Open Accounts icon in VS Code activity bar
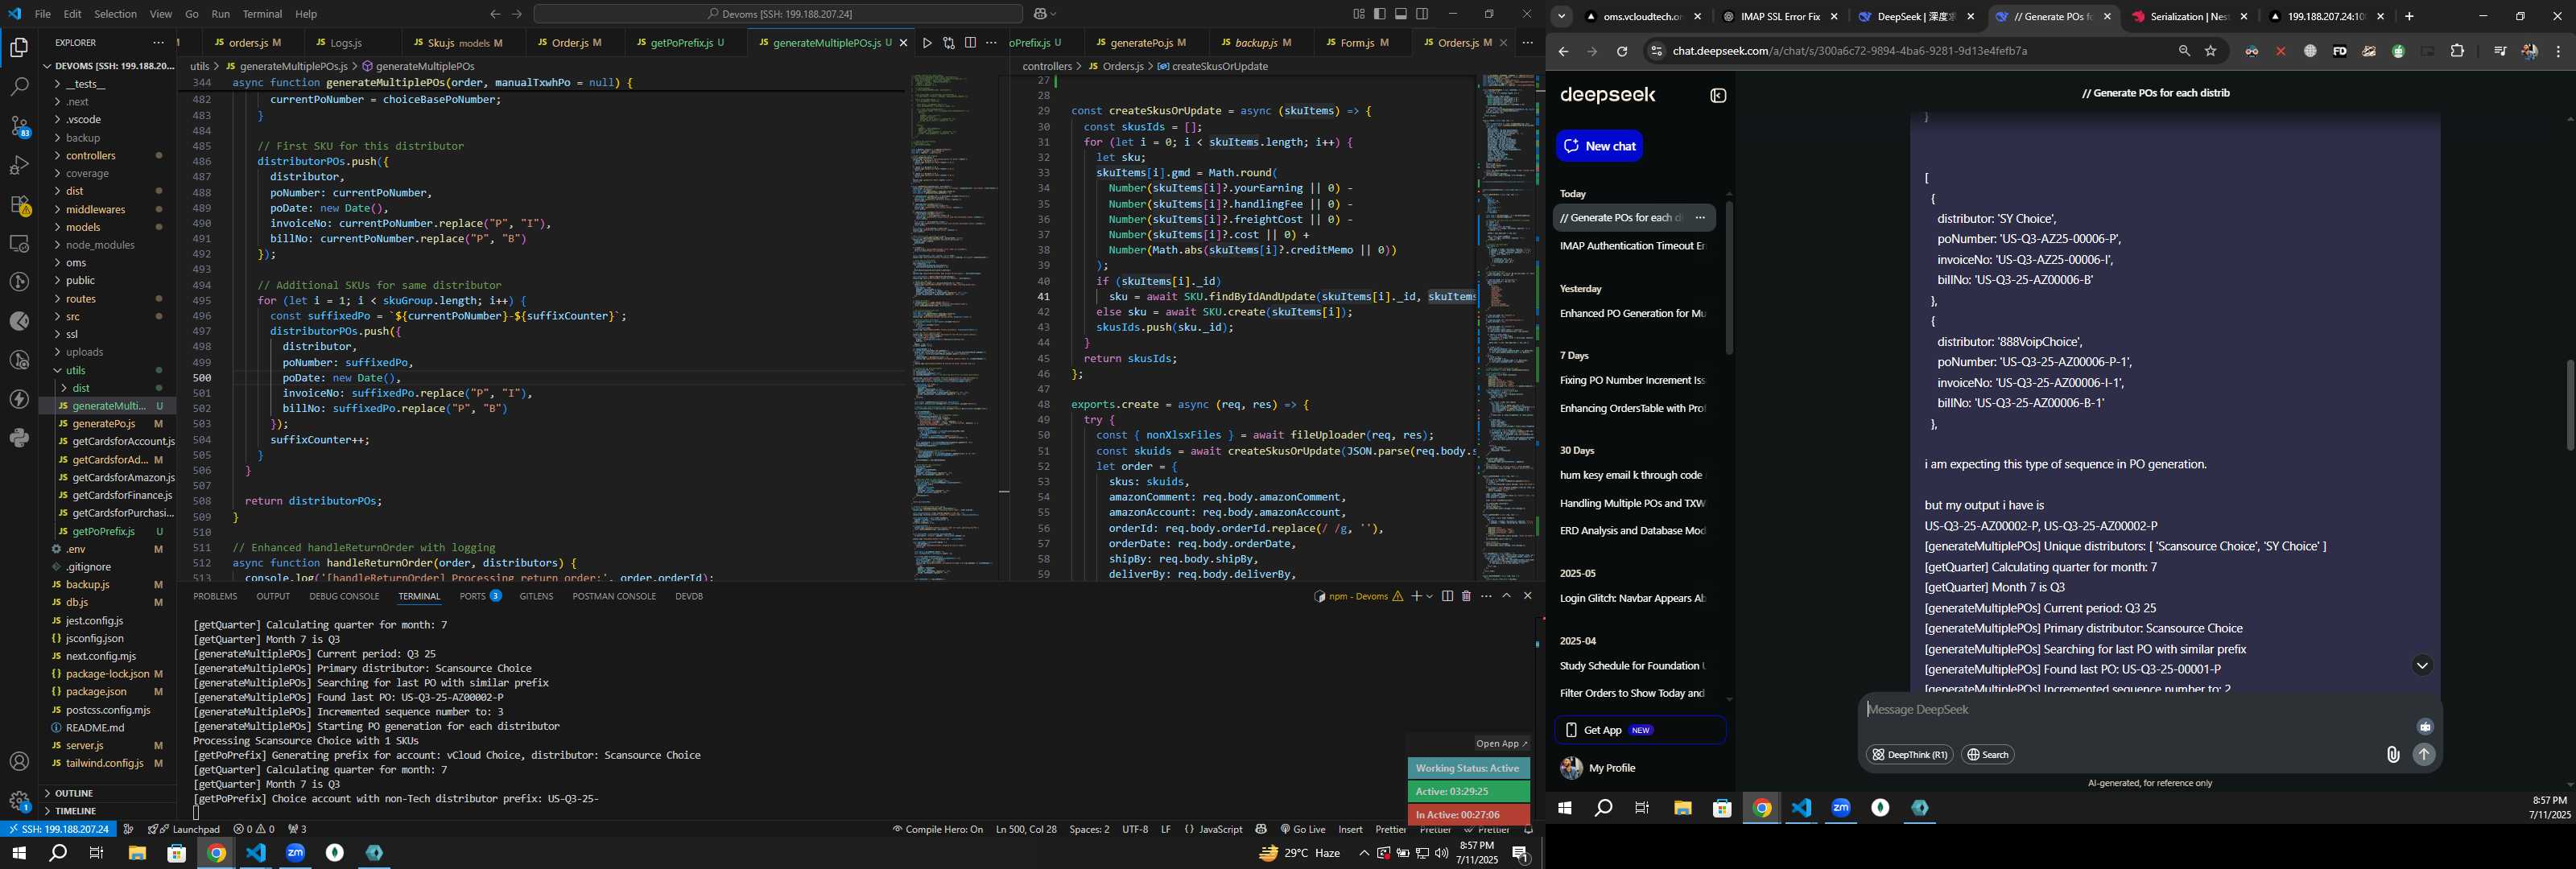Image resolution: width=2576 pixels, height=869 pixels. point(19,762)
